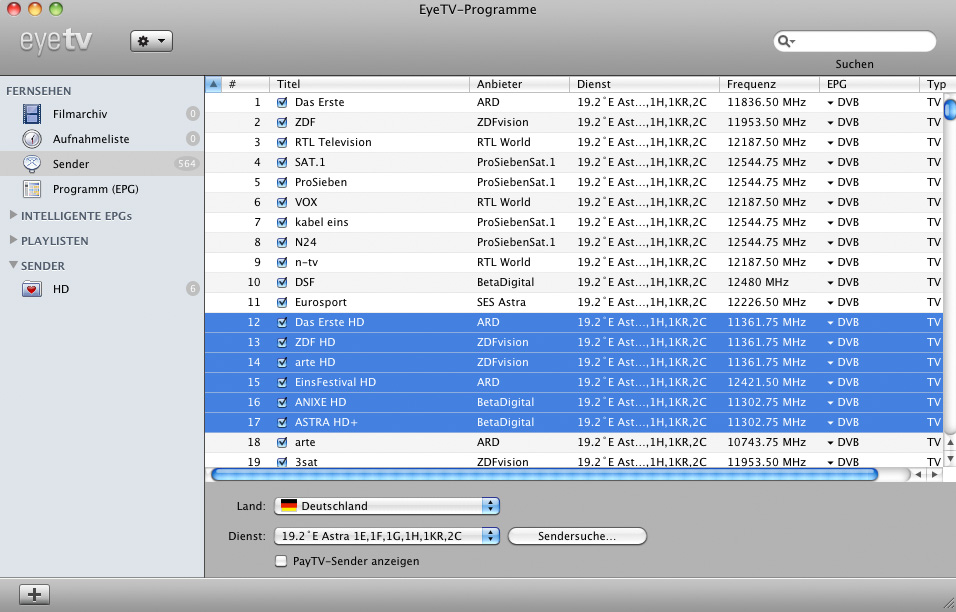Sort by Typ column header
956x612 pixels.
936,84
